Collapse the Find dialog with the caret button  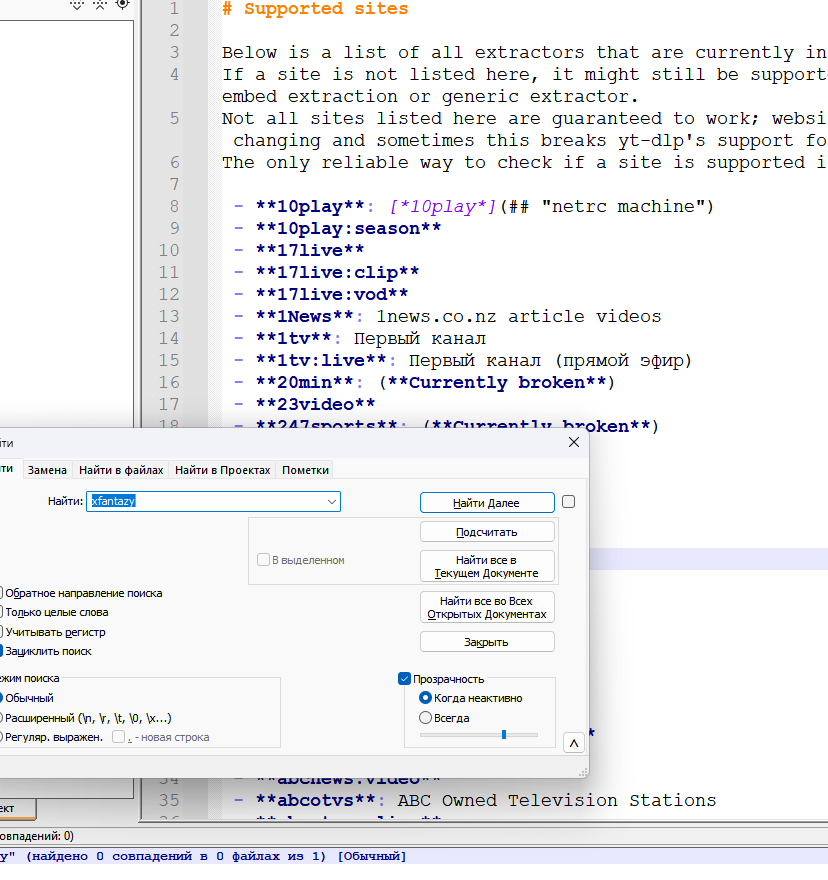click(x=574, y=743)
